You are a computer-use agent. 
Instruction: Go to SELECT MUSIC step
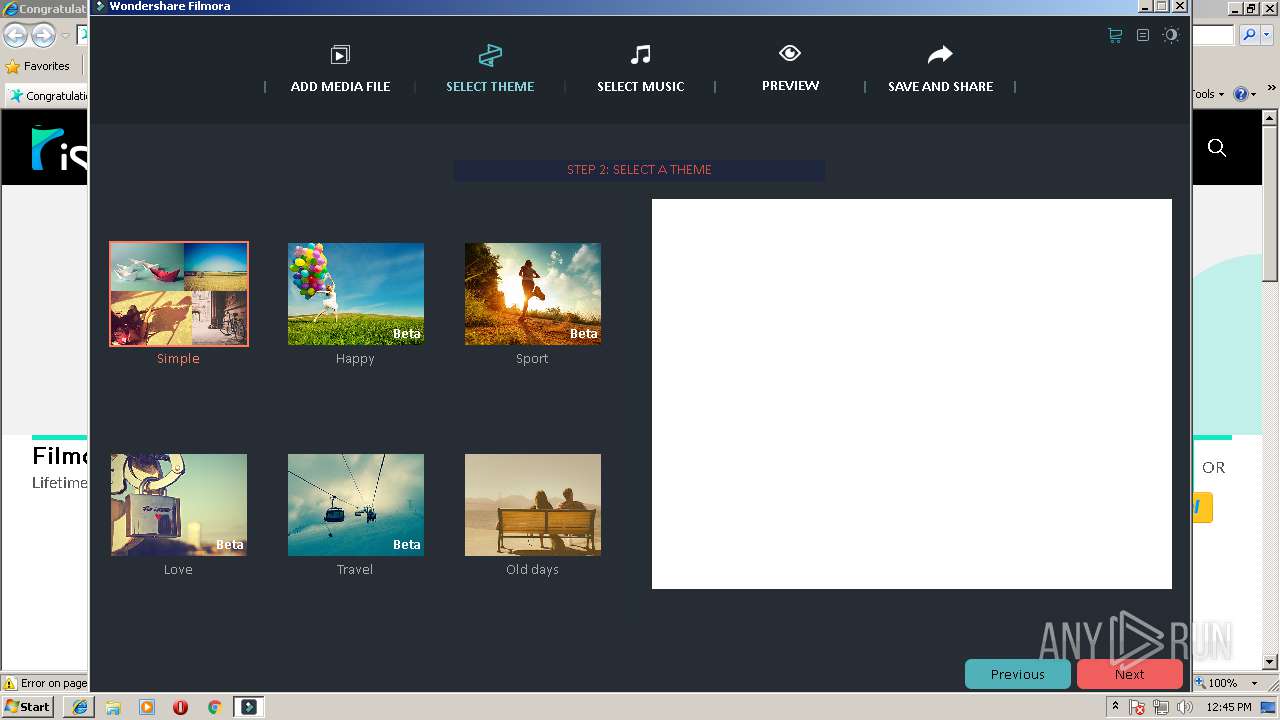[x=640, y=87]
